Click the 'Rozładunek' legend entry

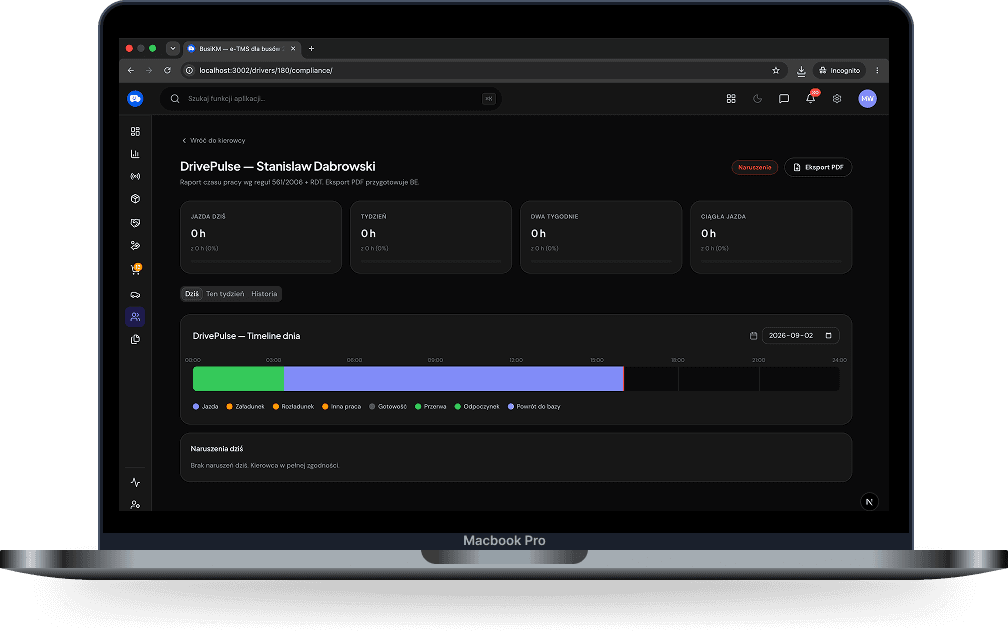293,406
